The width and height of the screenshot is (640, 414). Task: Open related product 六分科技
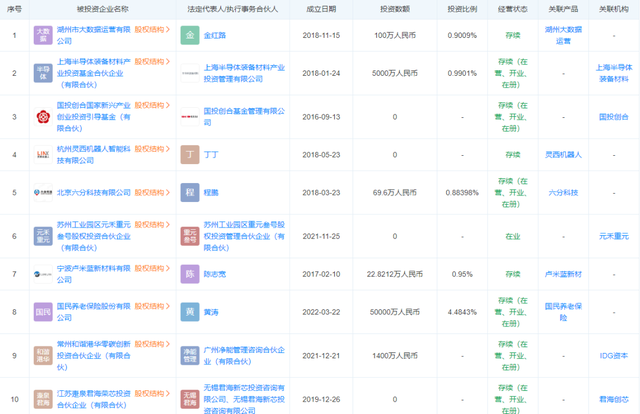click(563, 193)
